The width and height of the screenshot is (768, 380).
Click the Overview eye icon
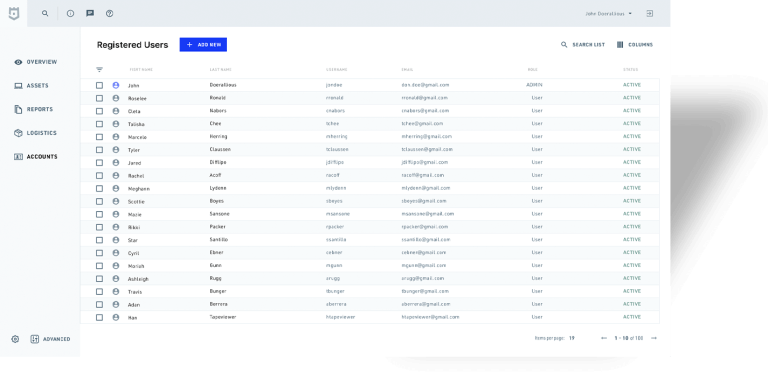click(x=19, y=62)
